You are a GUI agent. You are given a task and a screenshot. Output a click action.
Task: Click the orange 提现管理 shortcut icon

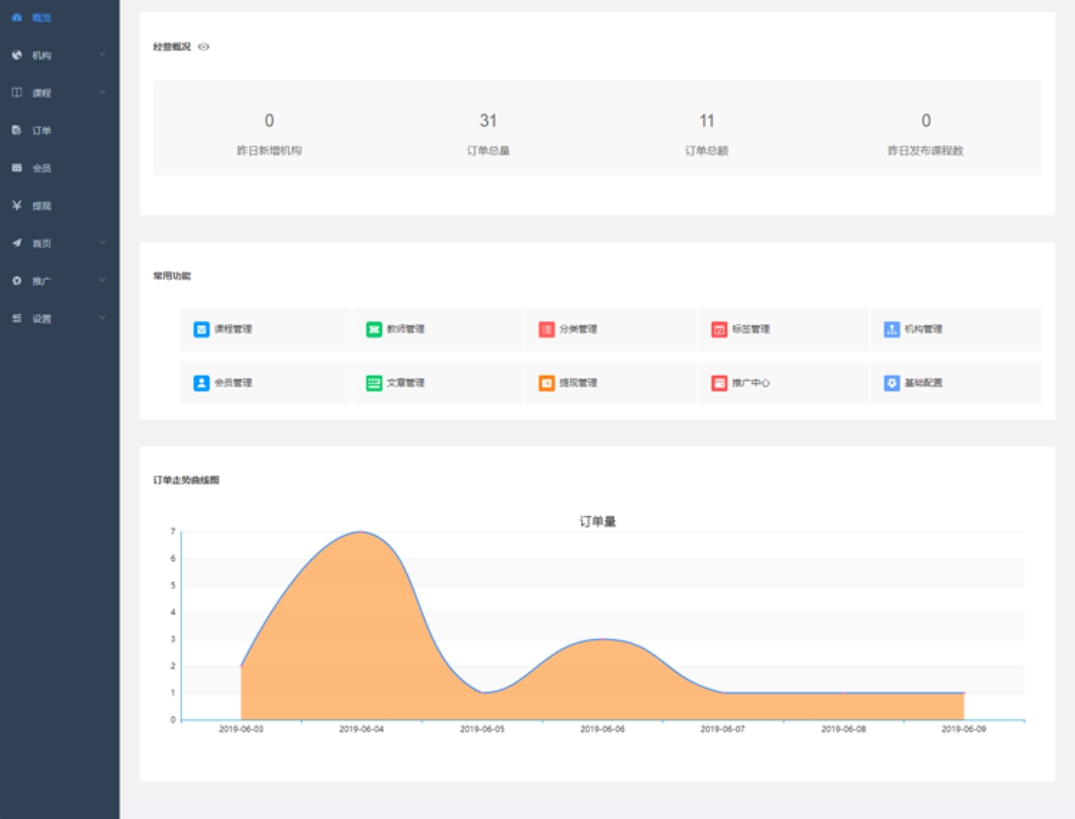[x=546, y=383]
